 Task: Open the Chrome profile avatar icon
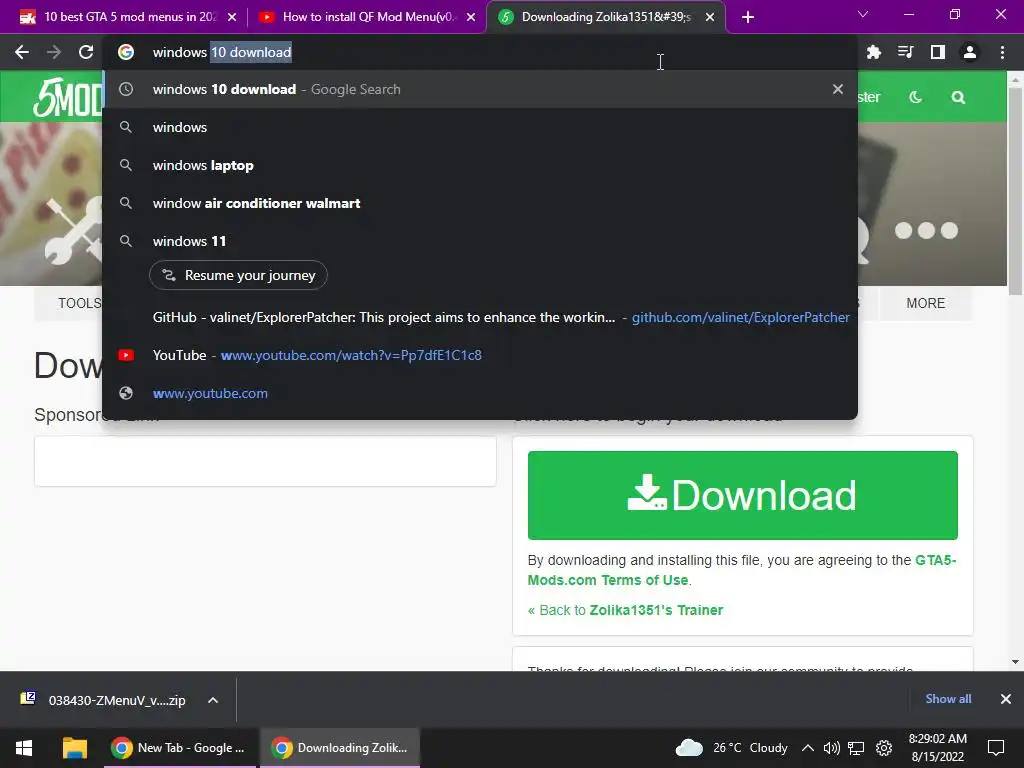tap(970, 52)
